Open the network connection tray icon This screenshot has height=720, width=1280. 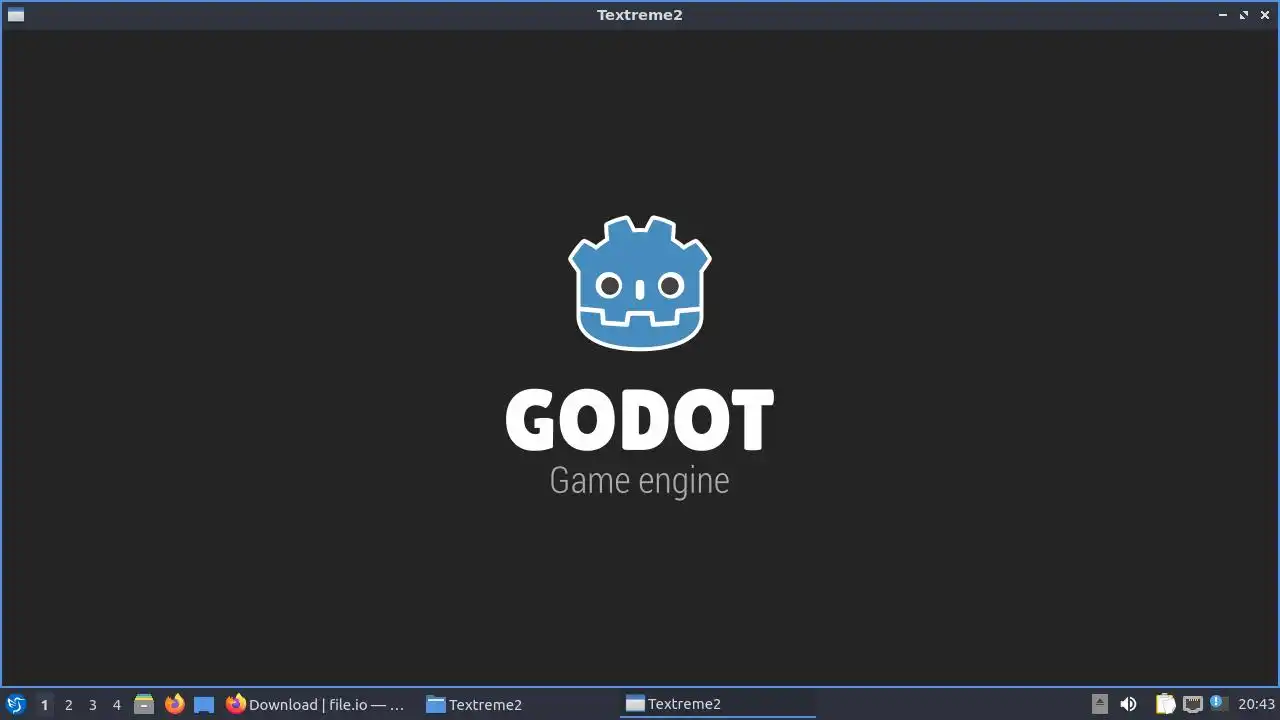click(x=1192, y=704)
